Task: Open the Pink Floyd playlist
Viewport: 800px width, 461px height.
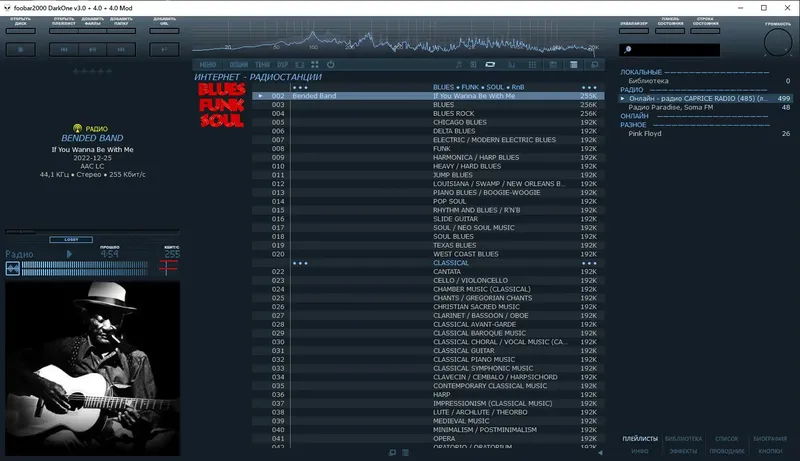Action: (x=706, y=134)
